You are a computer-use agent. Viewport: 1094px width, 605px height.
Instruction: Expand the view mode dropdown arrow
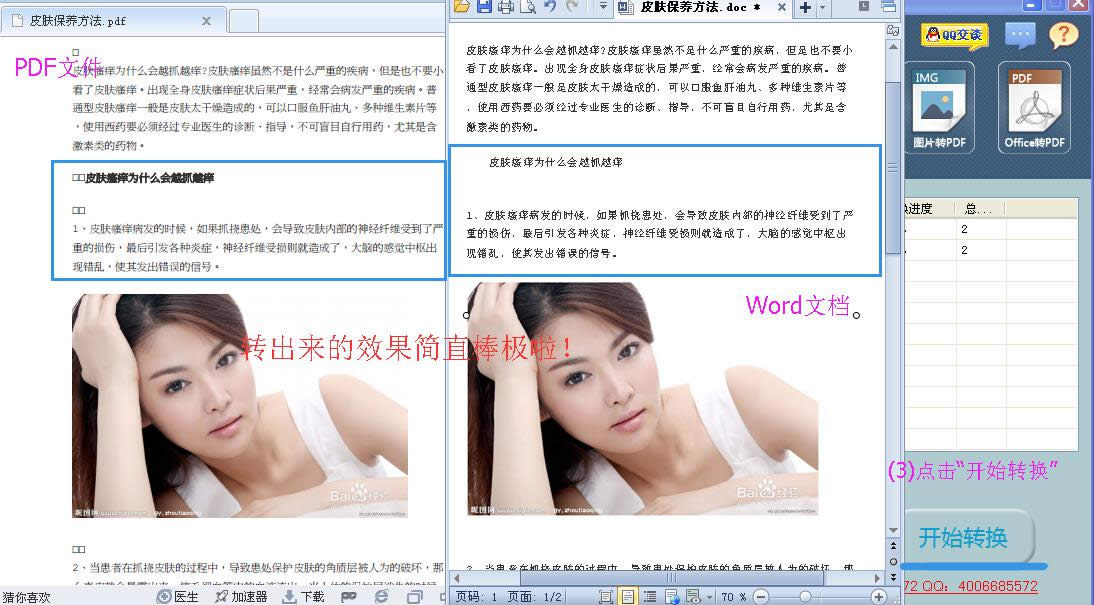click(x=709, y=597)
